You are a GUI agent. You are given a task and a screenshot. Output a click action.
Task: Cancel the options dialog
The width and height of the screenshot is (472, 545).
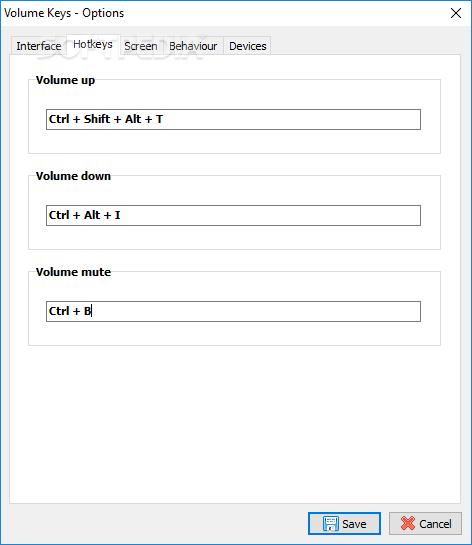point(425,523)
